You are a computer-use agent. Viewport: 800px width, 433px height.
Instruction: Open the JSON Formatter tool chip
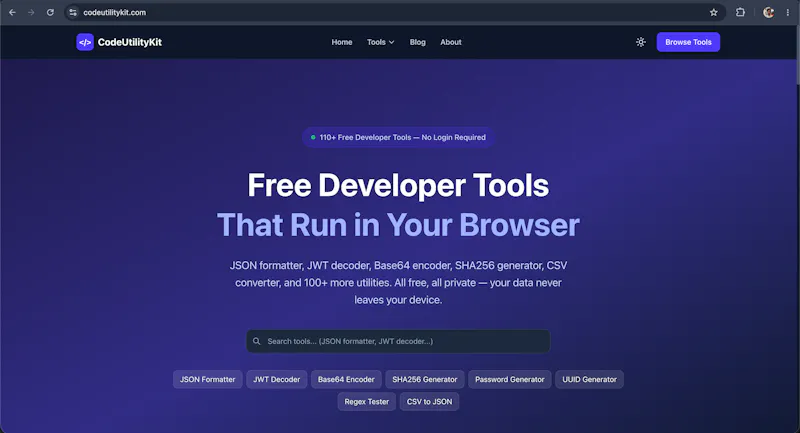(x=207, y=379)
